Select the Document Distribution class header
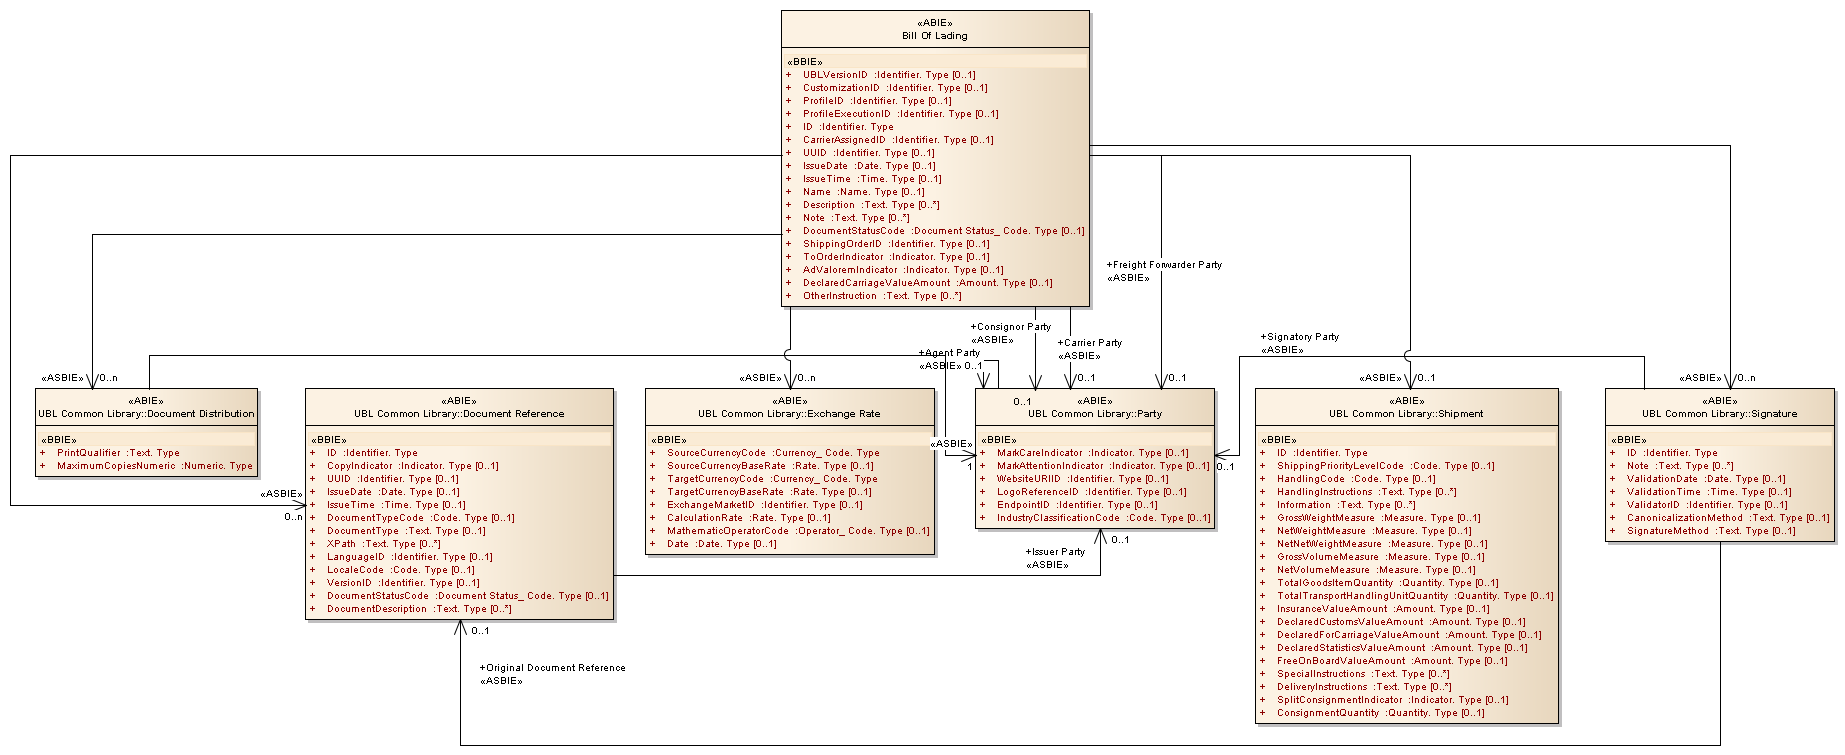Screen dimensions: 1845x755 [x=146, y=413]
